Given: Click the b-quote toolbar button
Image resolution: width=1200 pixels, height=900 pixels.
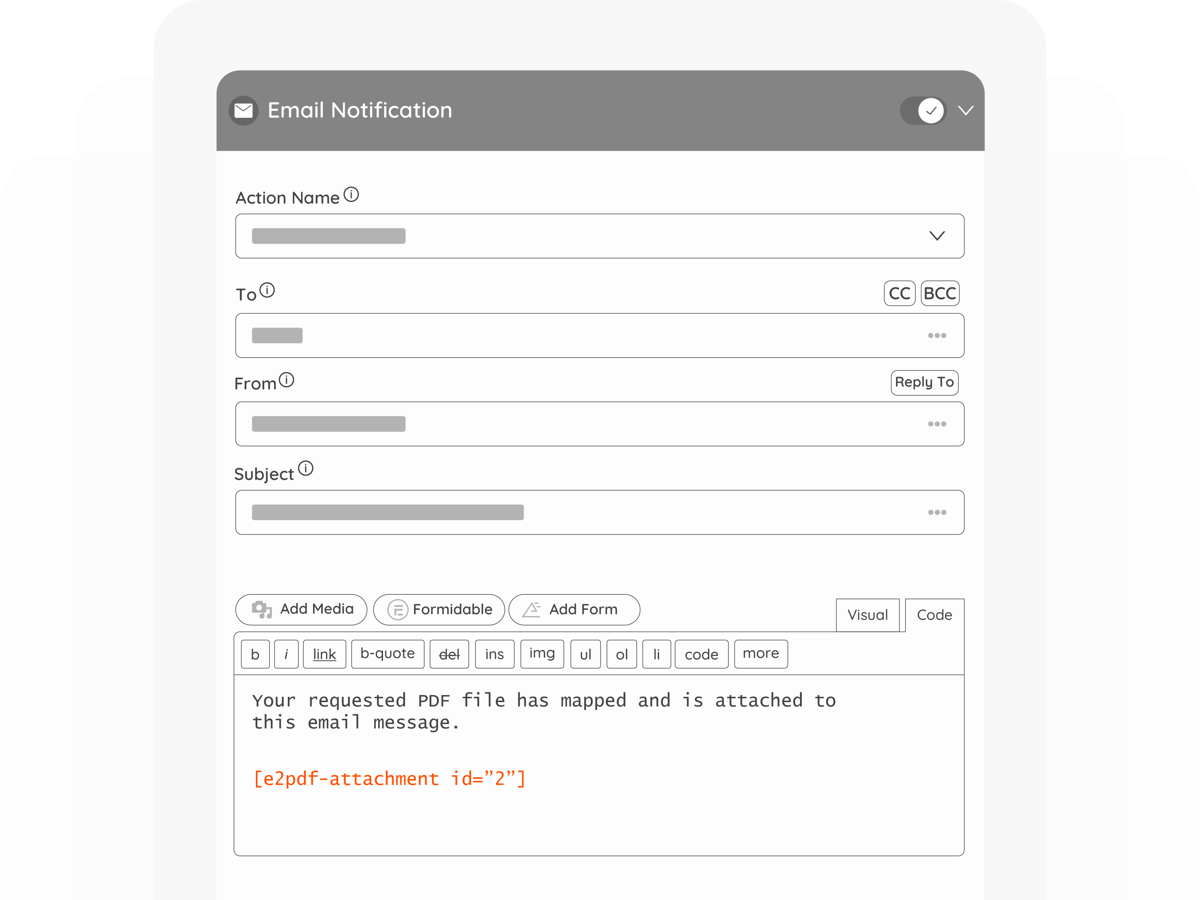Looking at the screenshot, I should point(387,654).
